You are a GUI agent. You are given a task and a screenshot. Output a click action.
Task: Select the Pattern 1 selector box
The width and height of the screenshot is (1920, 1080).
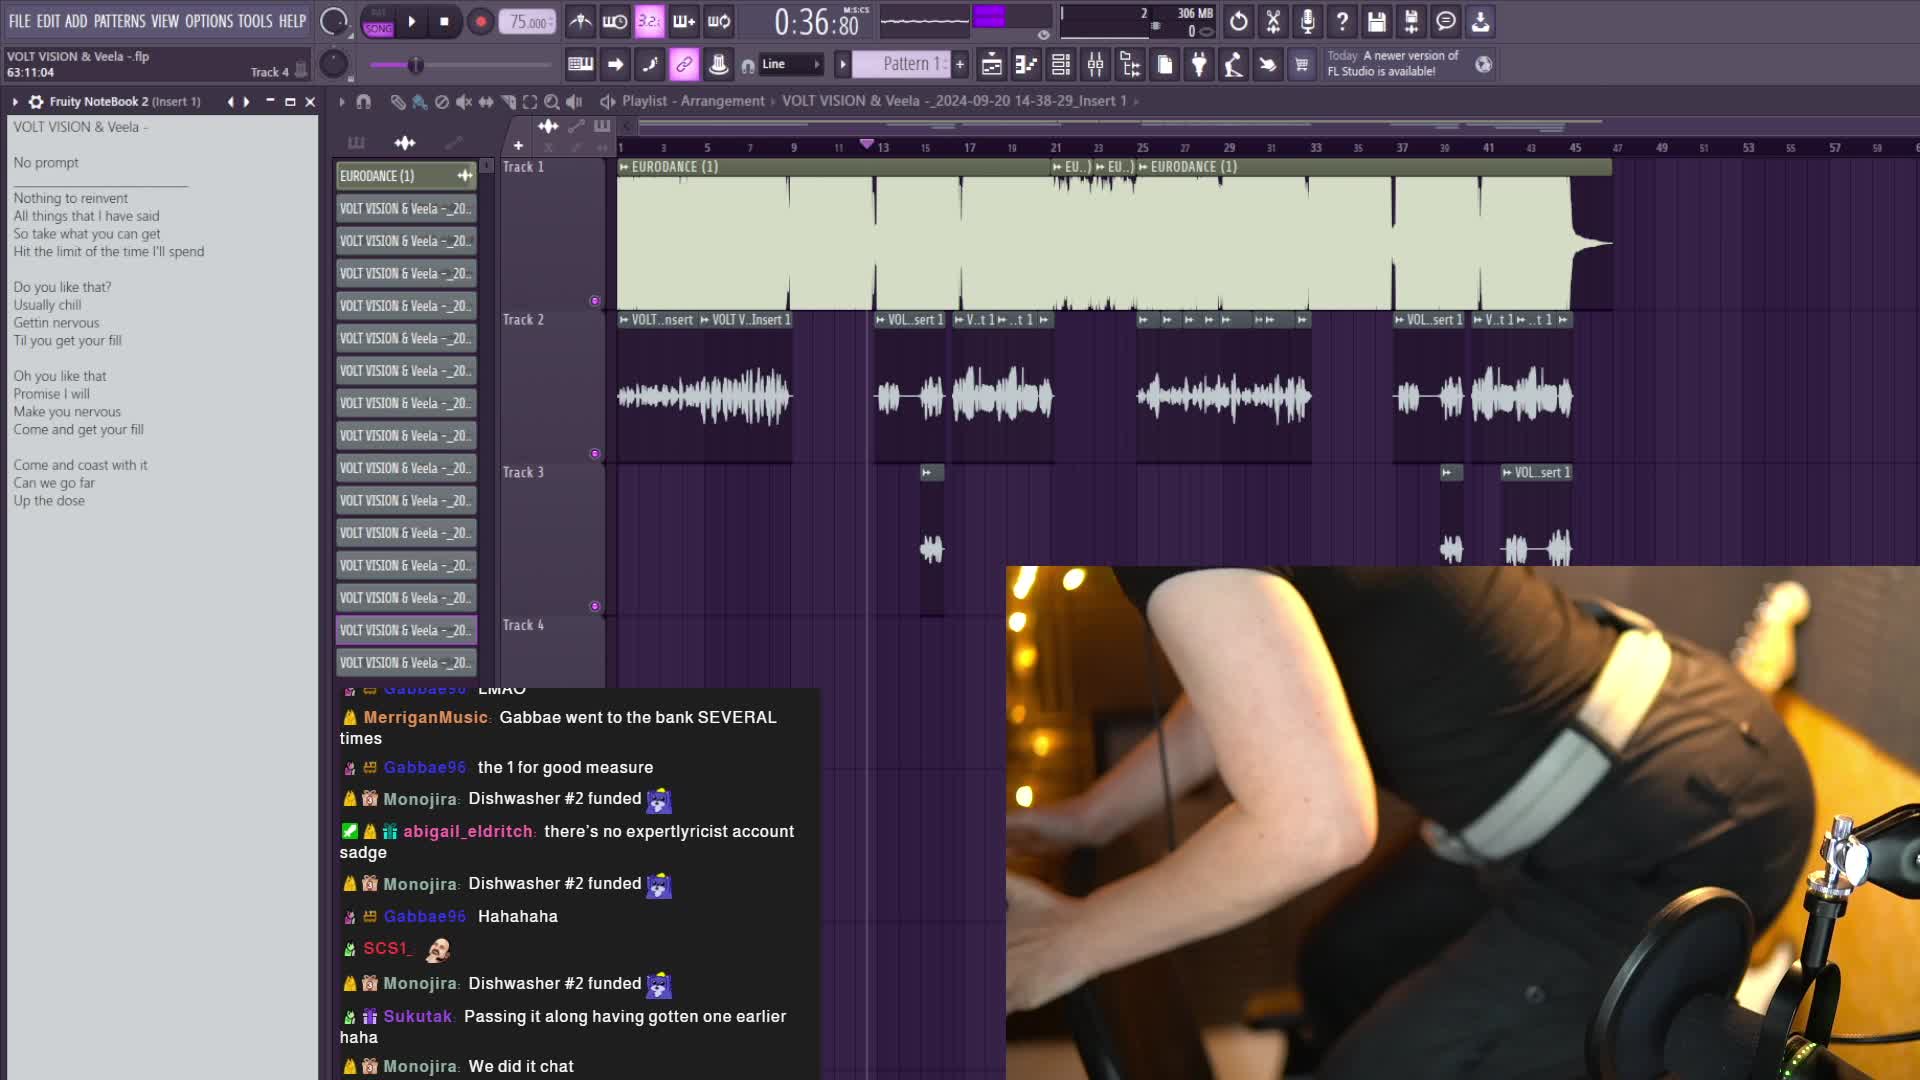click(900, 64)
